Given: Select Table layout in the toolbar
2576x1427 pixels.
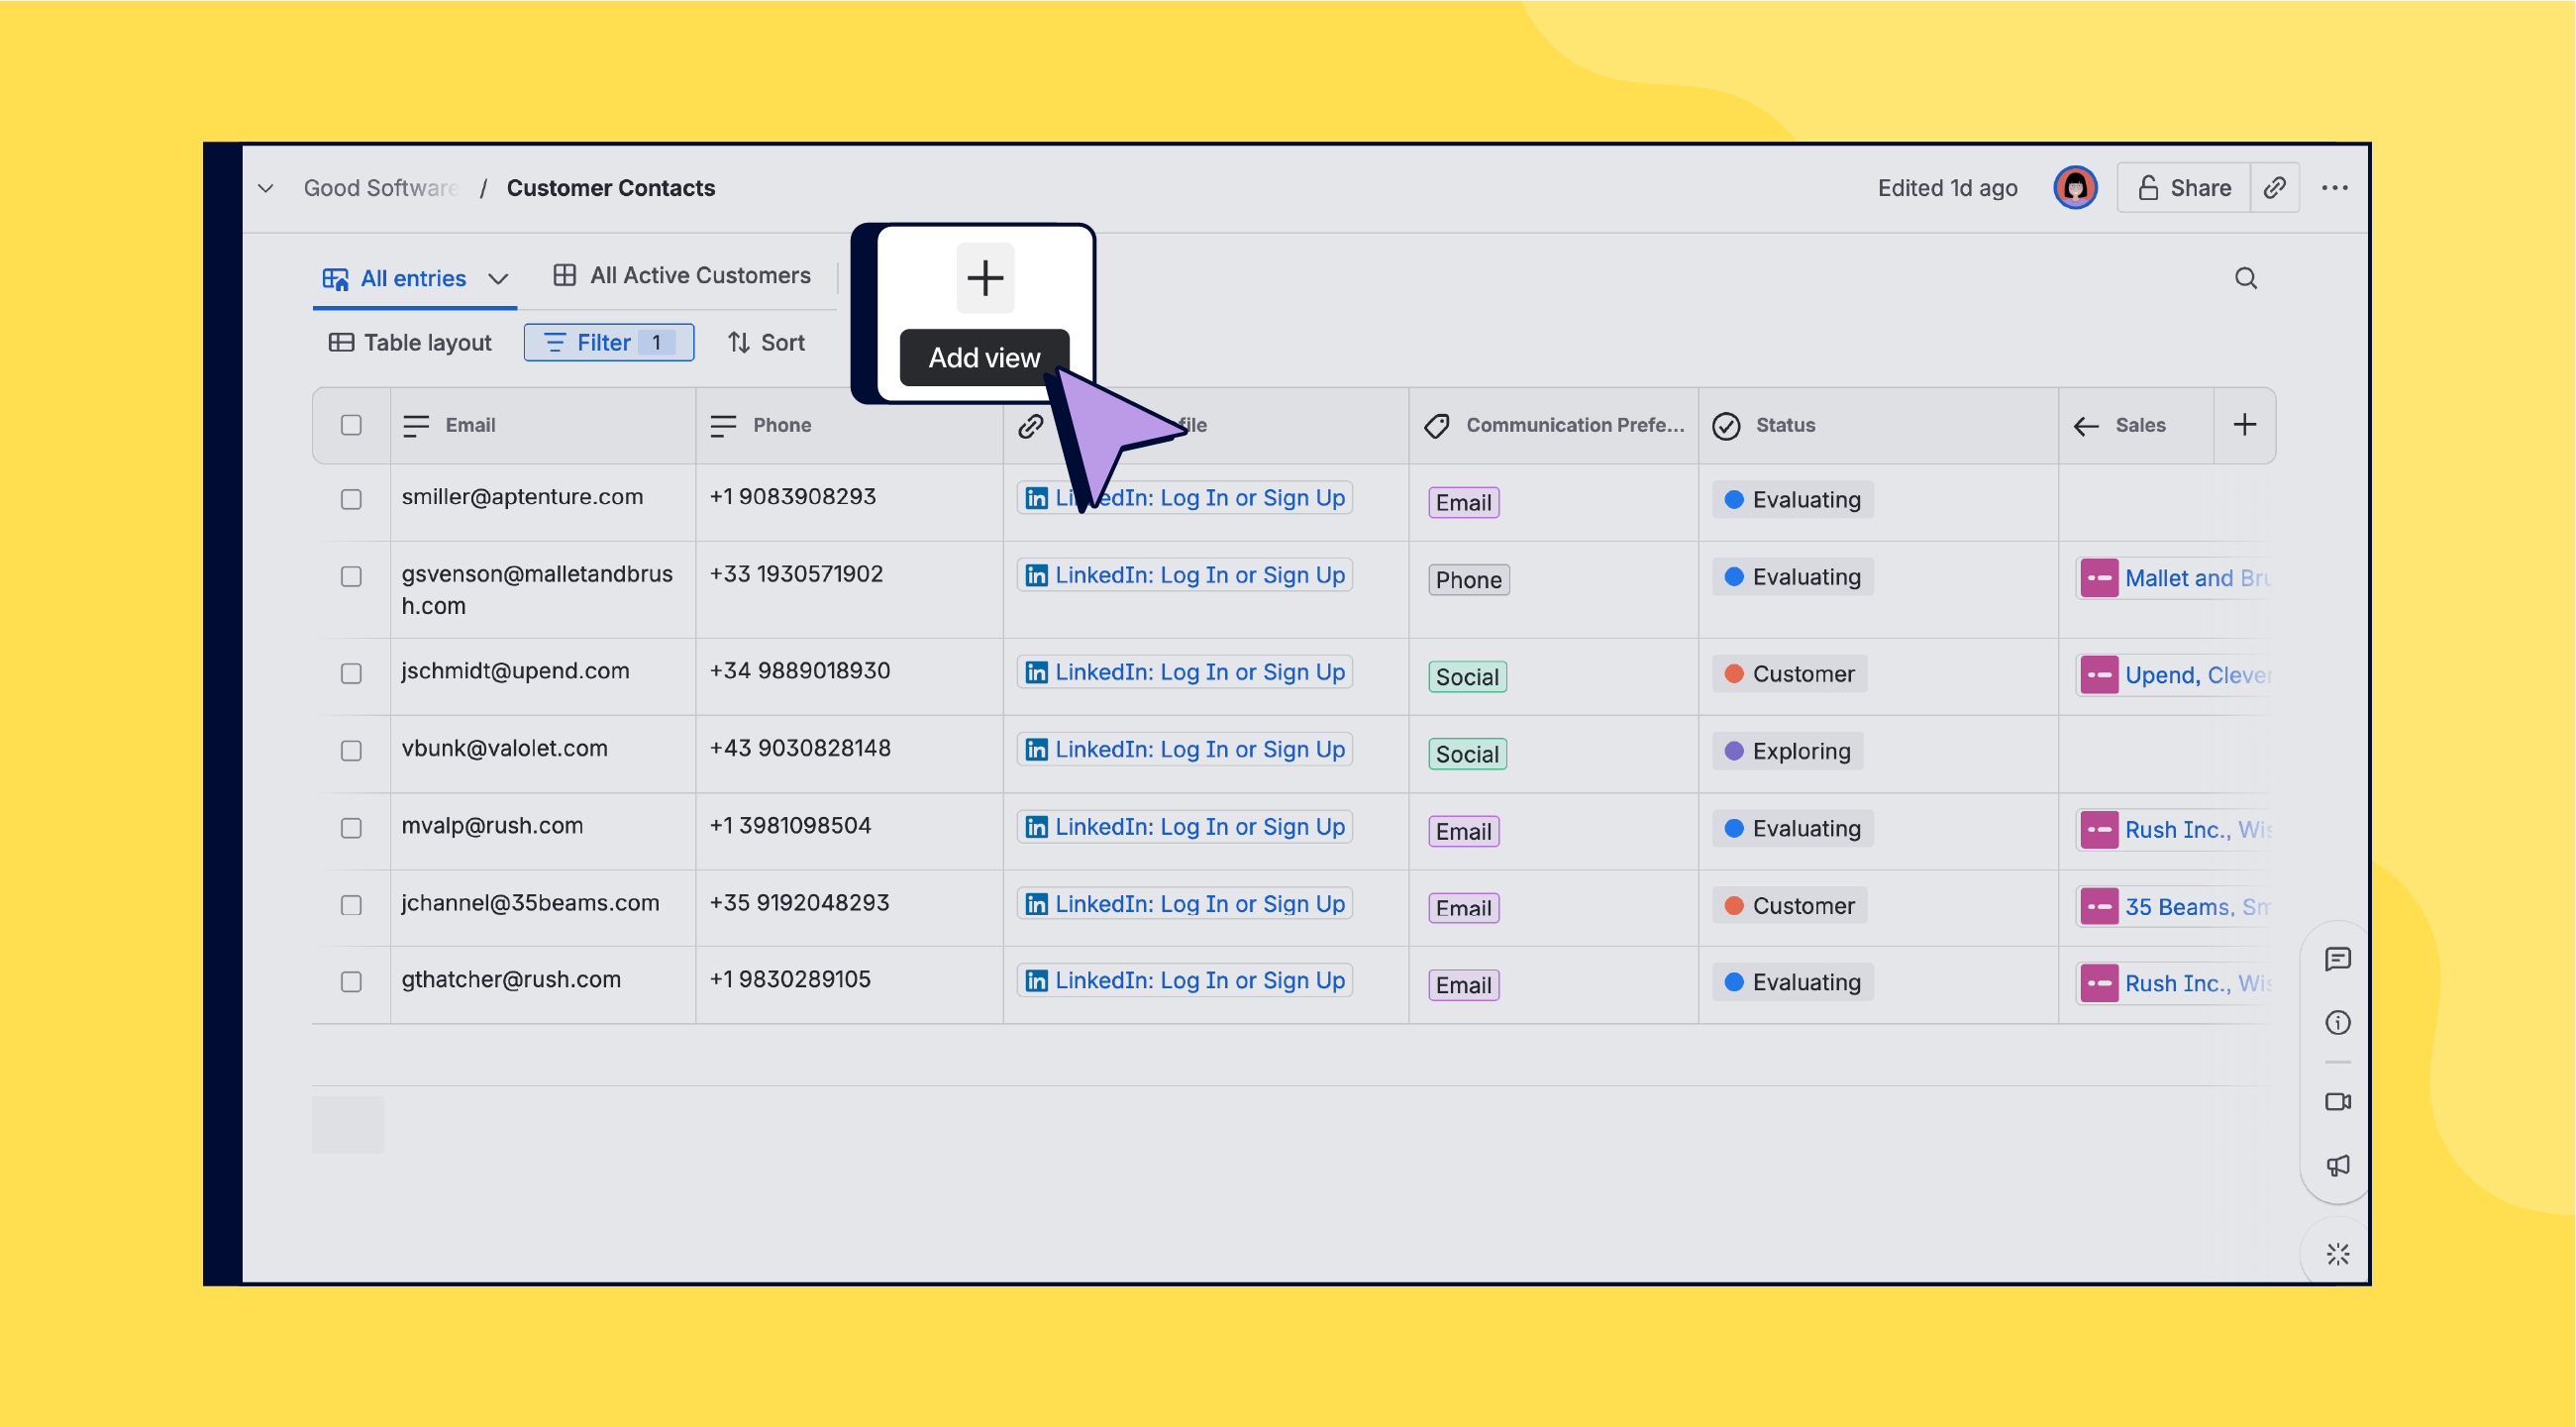Looking at the screenshot, I should 410,342.
